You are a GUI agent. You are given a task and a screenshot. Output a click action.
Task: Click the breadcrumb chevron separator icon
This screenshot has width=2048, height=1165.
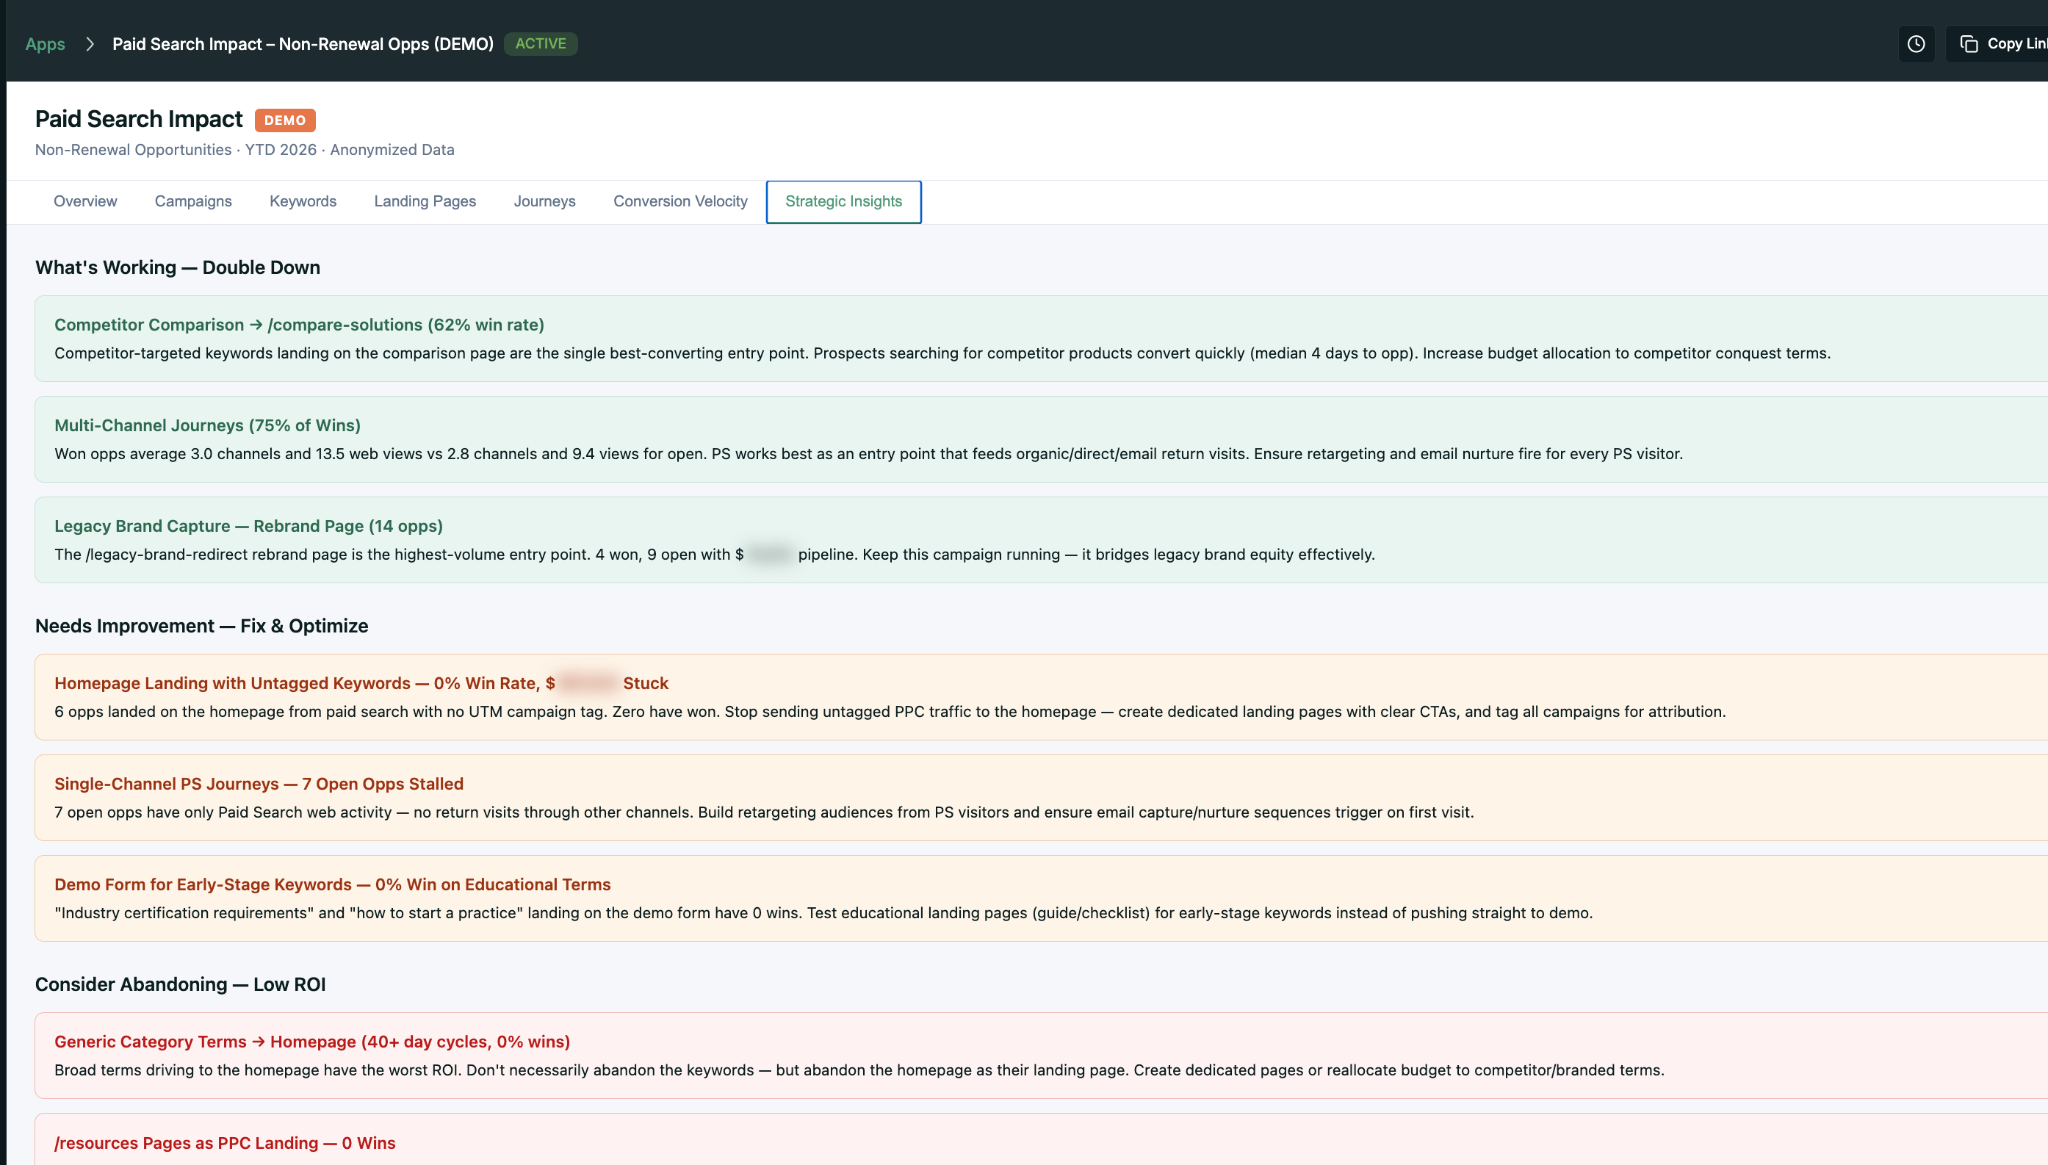pyautogui.click(x=90, y=44)
